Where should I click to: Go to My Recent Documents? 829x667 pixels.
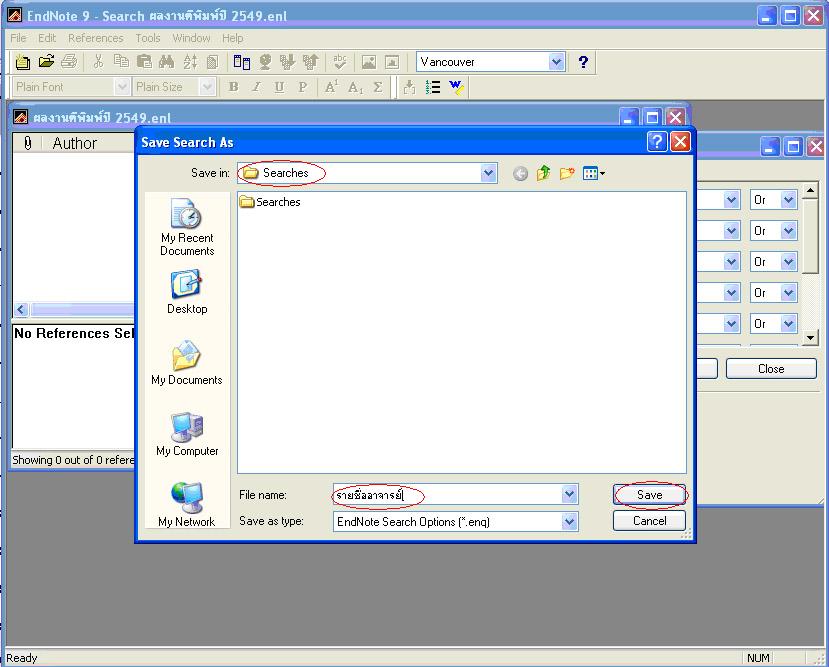(x=187, y=228)
